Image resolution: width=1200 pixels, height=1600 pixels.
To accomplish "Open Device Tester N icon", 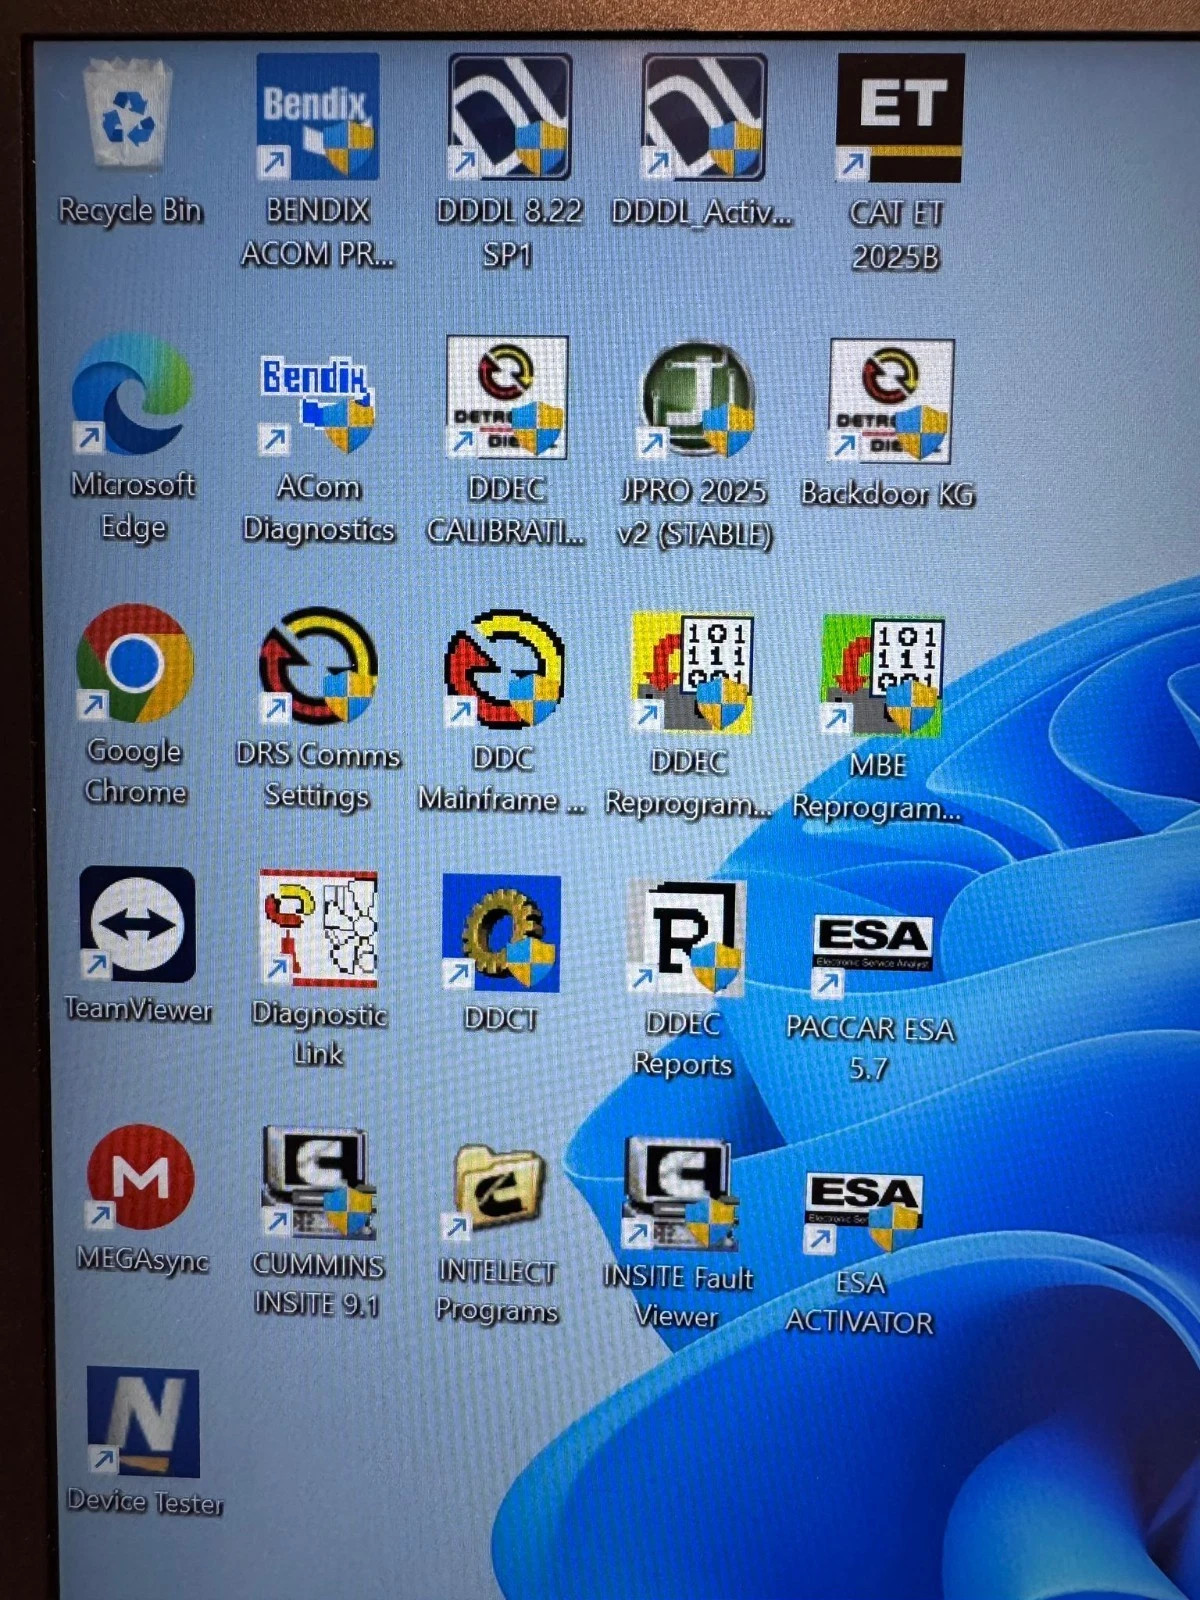I will (x=143, y=1422).
